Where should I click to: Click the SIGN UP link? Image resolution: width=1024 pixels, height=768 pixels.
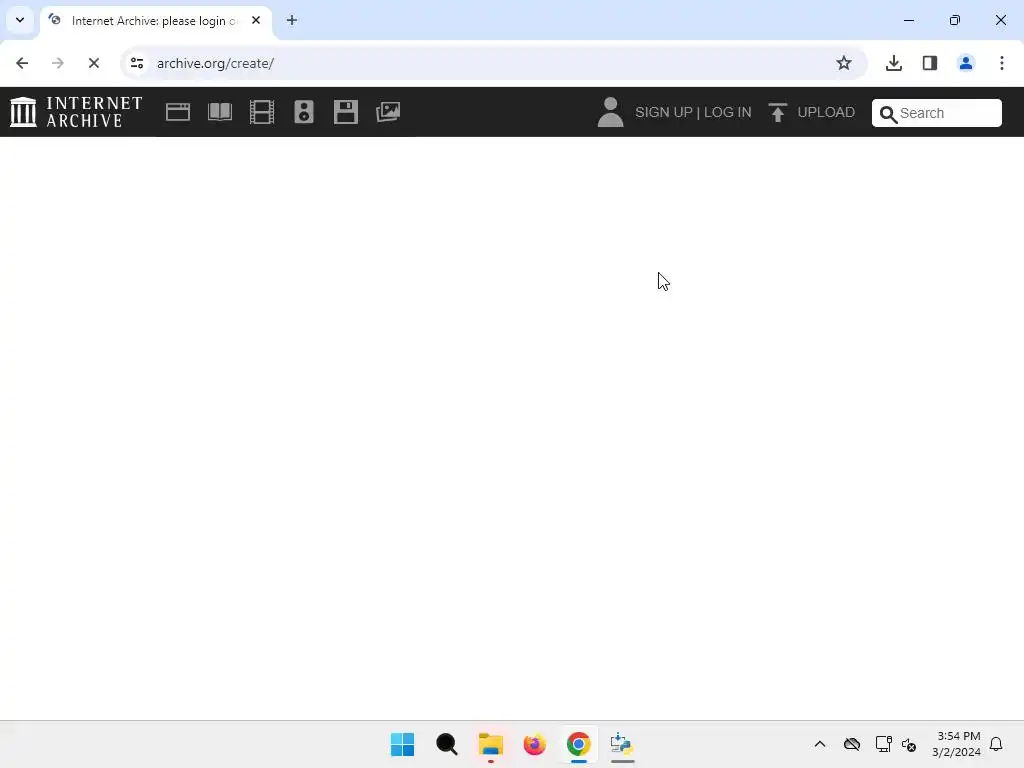[x=664, y=112]
